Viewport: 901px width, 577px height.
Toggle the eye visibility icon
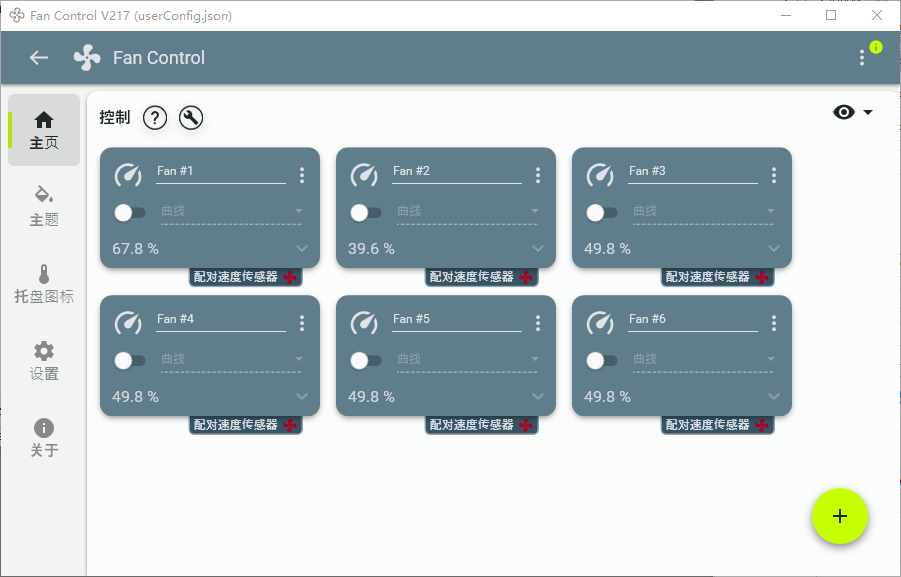(x=844, y=112)
